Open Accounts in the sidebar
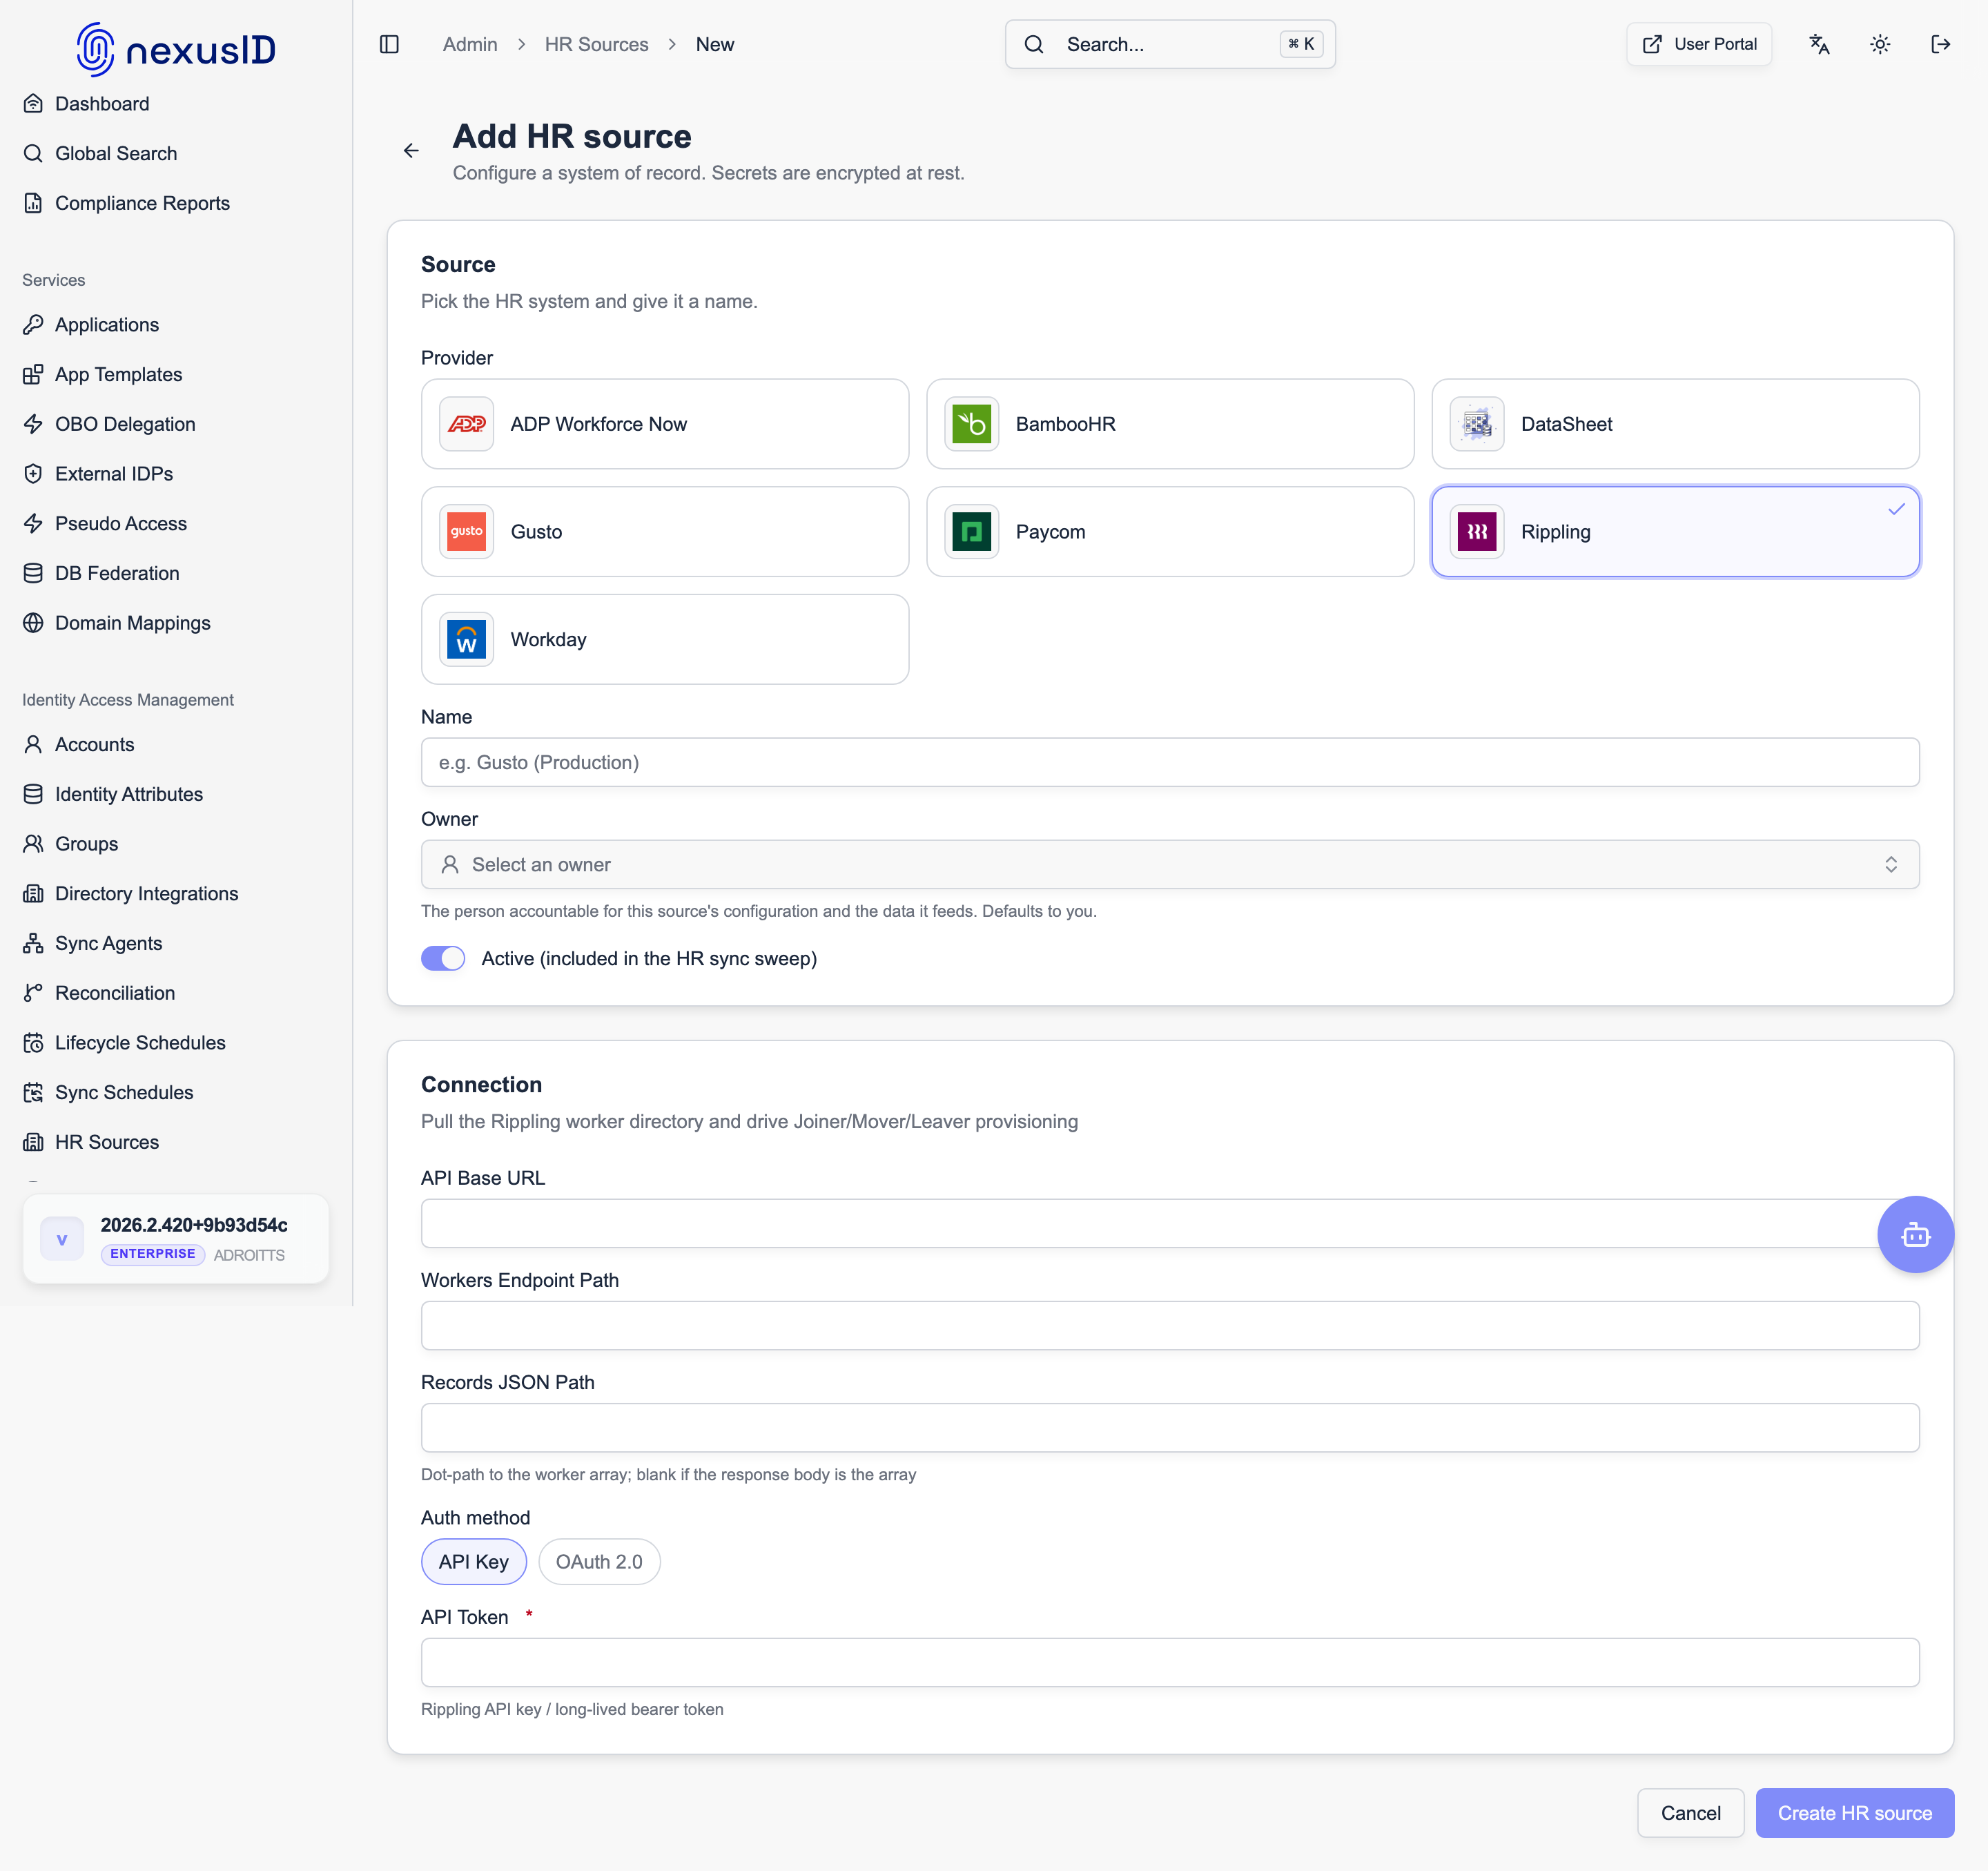The image size is (1988, 1871). point(176,745)
